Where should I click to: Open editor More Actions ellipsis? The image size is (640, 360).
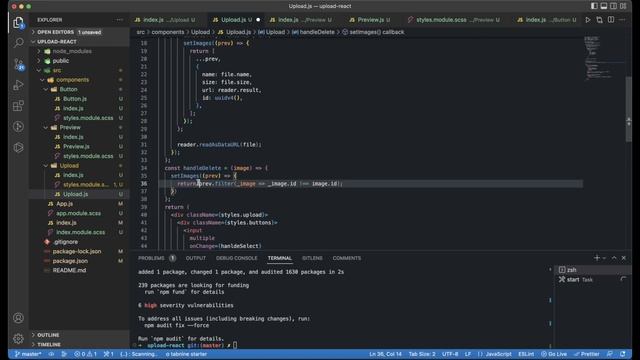click(622, 20)
